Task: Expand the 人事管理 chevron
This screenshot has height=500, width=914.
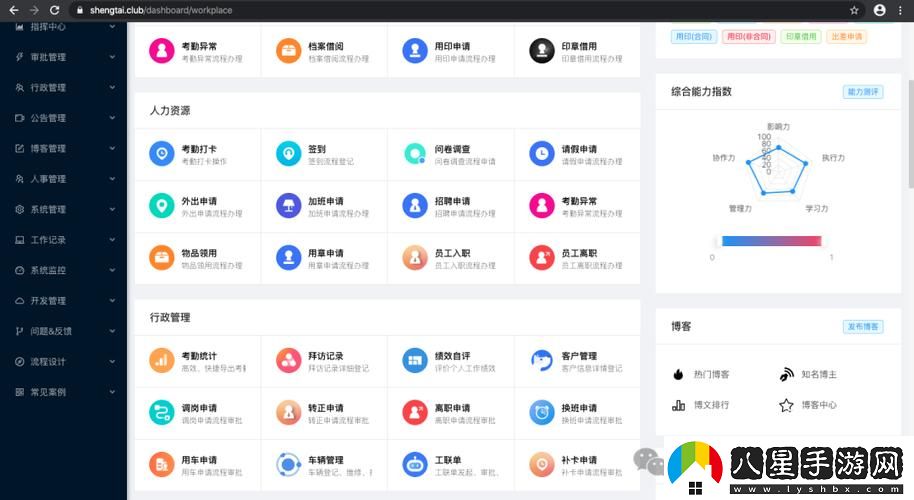Action: (112, 179)
